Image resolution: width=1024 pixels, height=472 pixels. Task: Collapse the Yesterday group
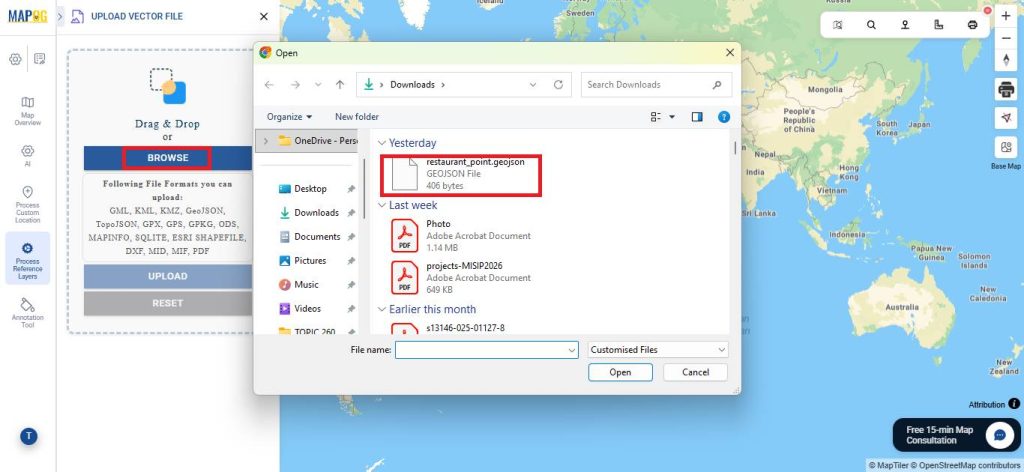382,143
